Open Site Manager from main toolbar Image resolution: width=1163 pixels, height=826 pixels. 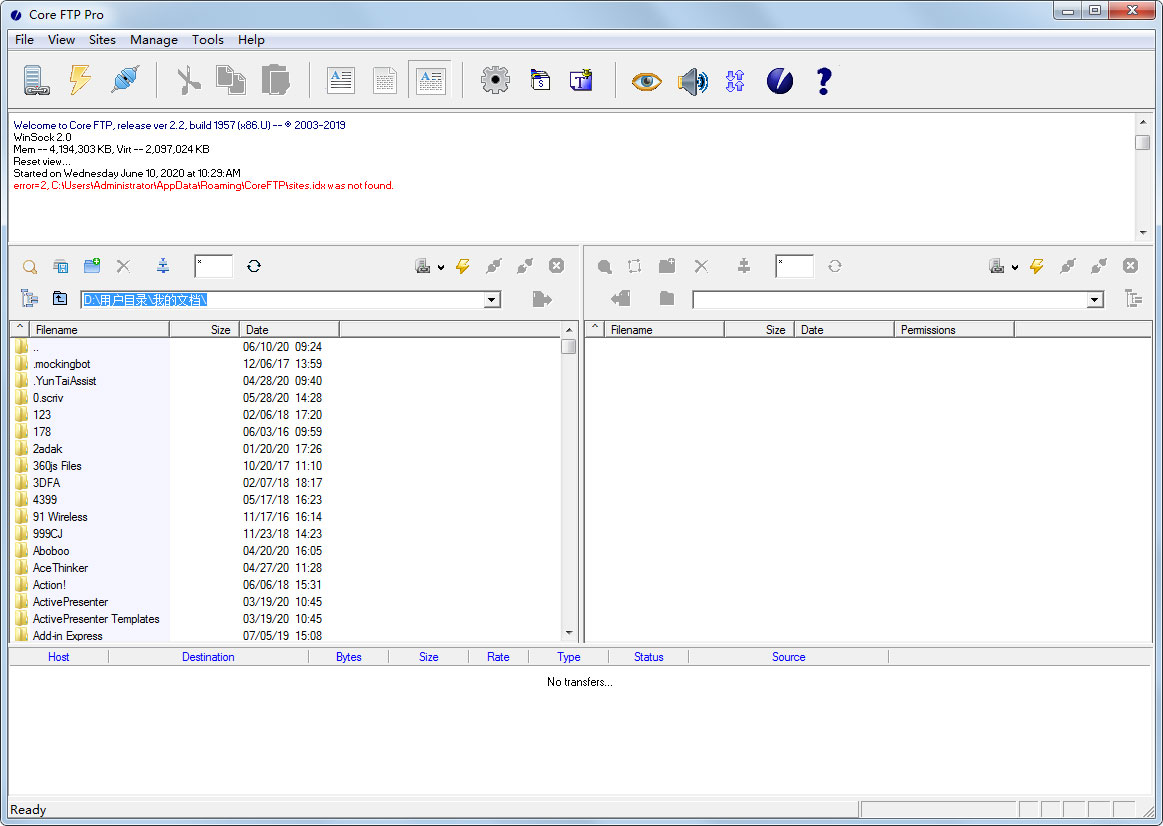(x=37, y=80)
